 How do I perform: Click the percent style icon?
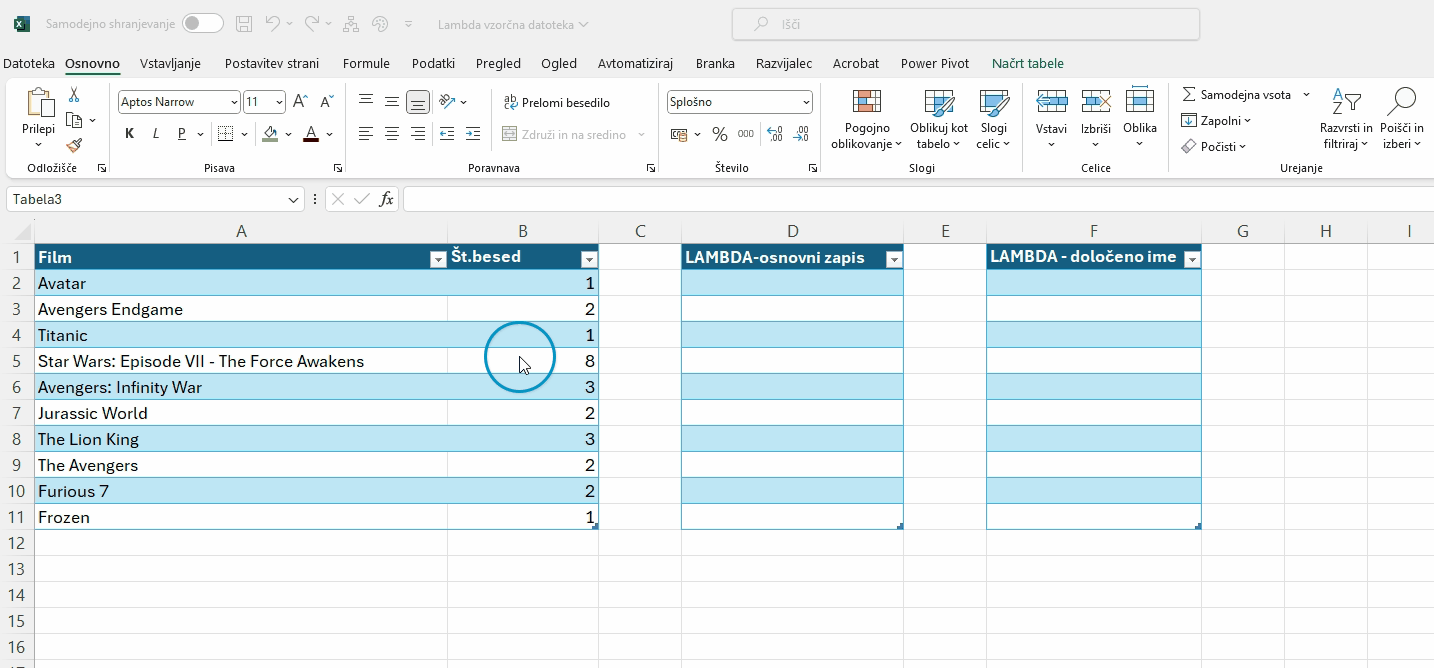[x=720, y=134]
